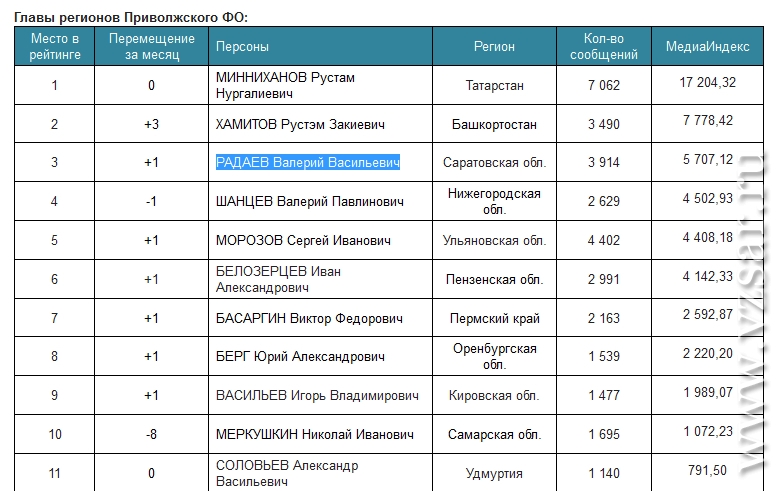Click the МедиаИндекс column header
782x491 pixels.
click(x=707, y=46)
